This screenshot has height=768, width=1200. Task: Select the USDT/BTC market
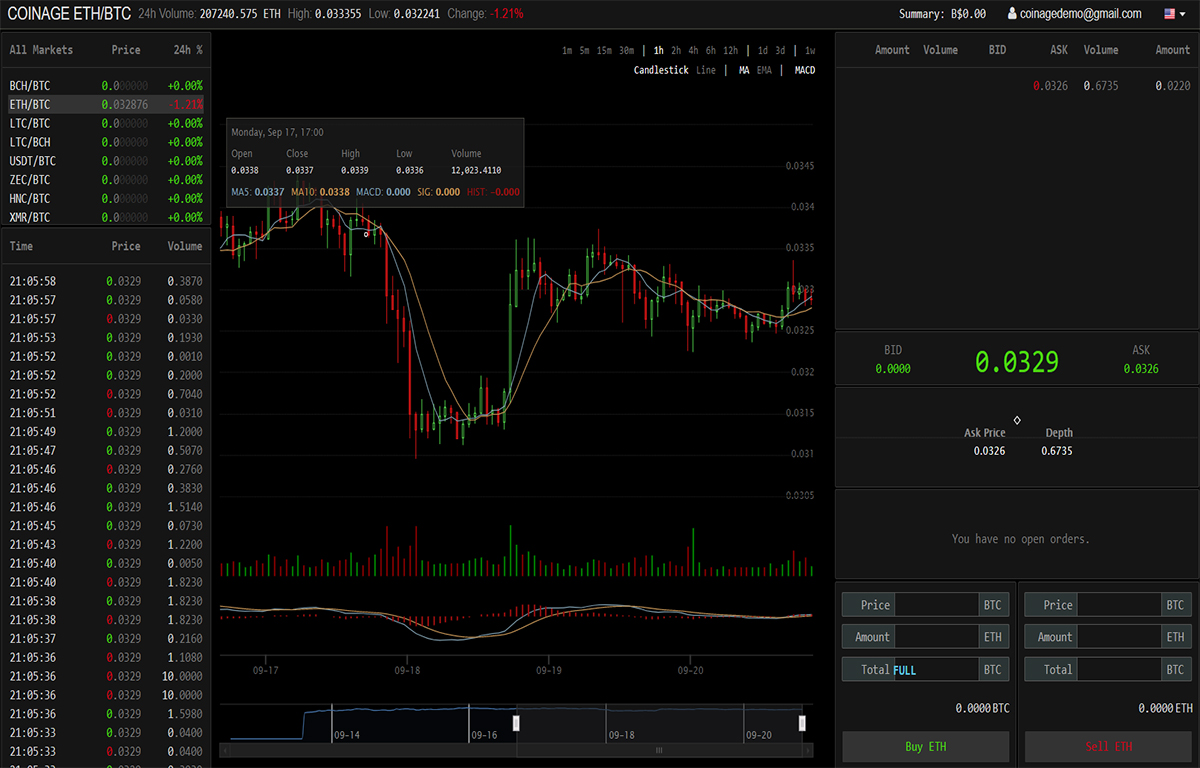tap(106, 161)
